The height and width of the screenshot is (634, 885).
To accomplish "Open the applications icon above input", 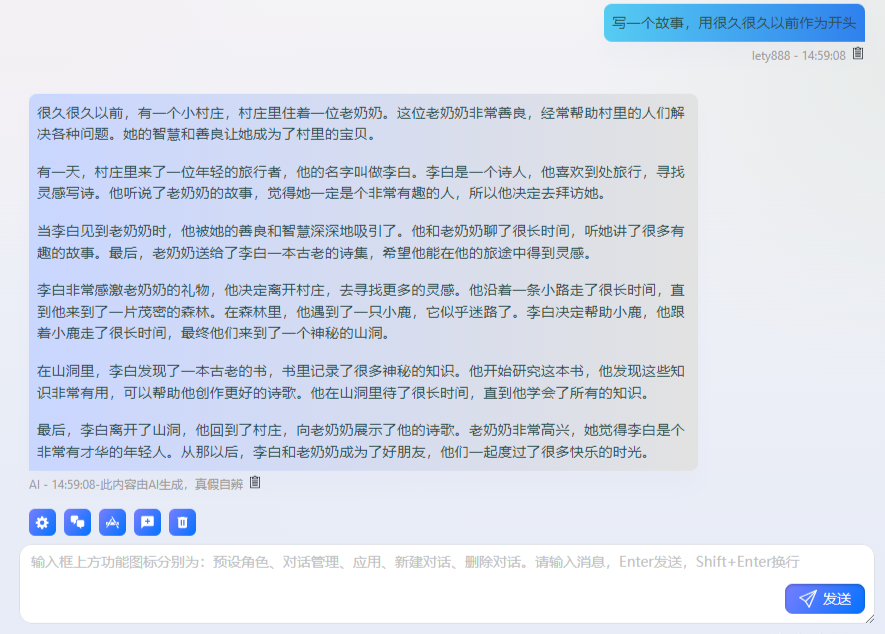I will click(113, 522).
